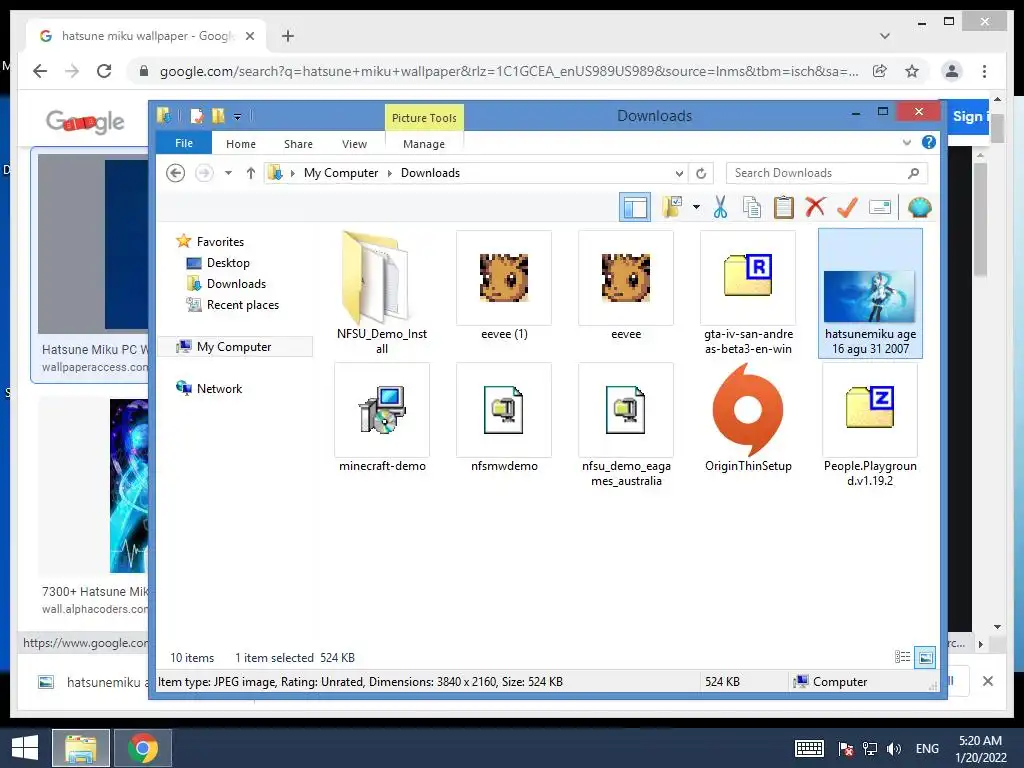Expand address bar history dropdown
Viewport: 1024px width, 768px height.
tap(679, 173)
